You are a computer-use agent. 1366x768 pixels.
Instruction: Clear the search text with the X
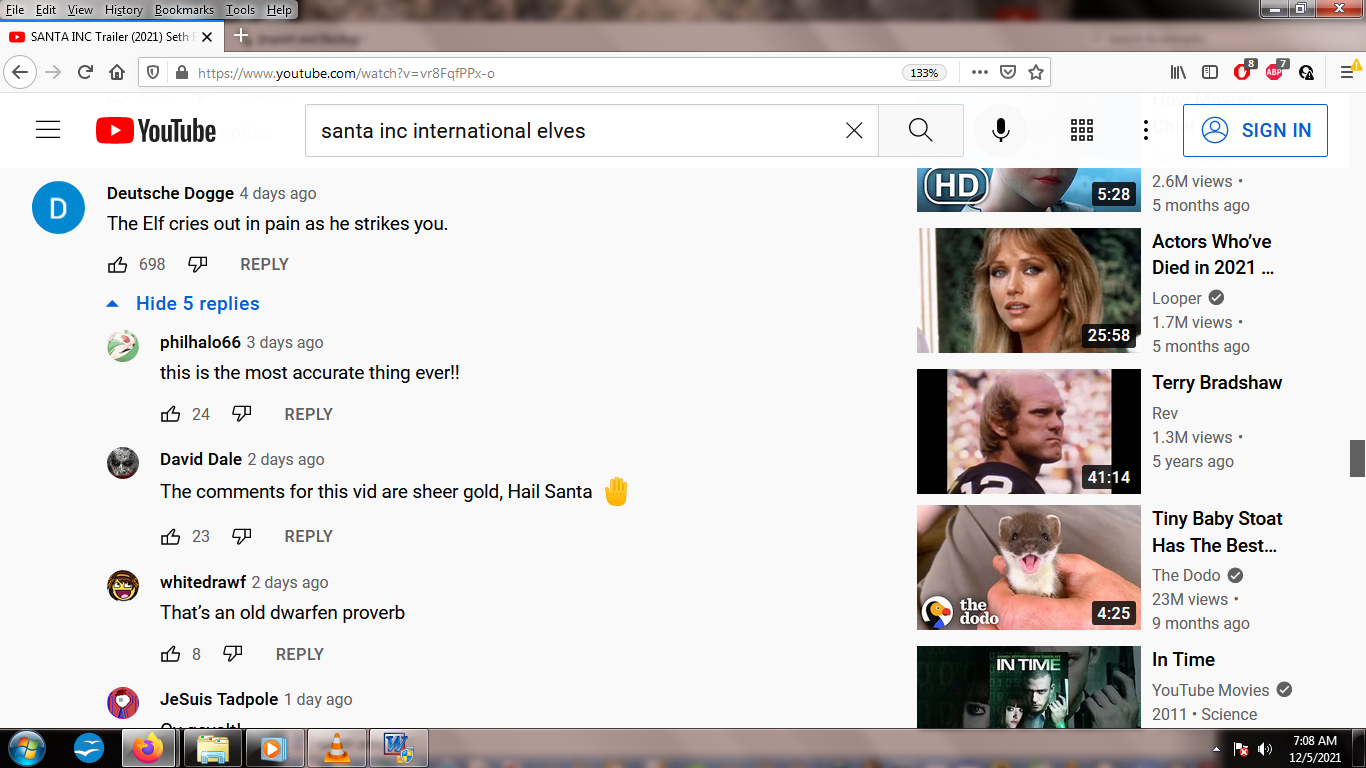[x=854, y=130]
